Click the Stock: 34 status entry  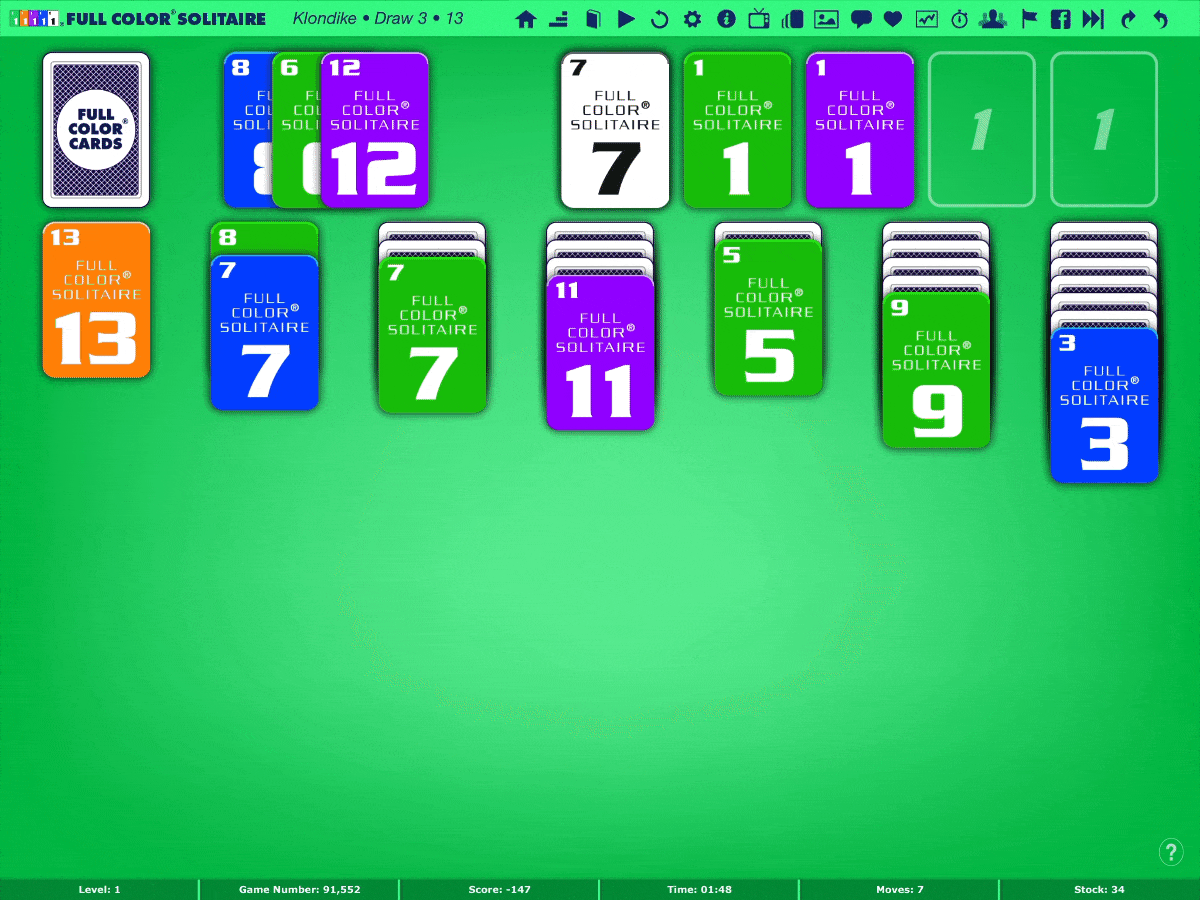[1100, 889]
